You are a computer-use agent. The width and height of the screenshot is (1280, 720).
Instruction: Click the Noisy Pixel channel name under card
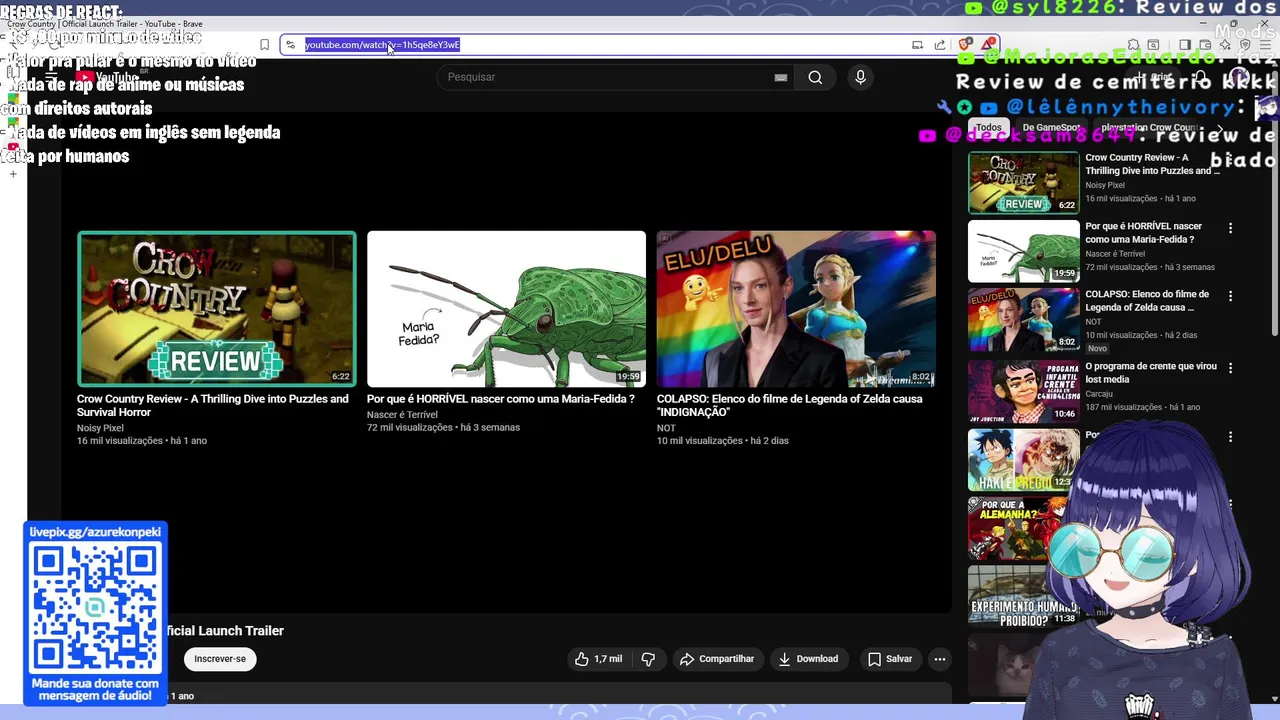(100, 428)
